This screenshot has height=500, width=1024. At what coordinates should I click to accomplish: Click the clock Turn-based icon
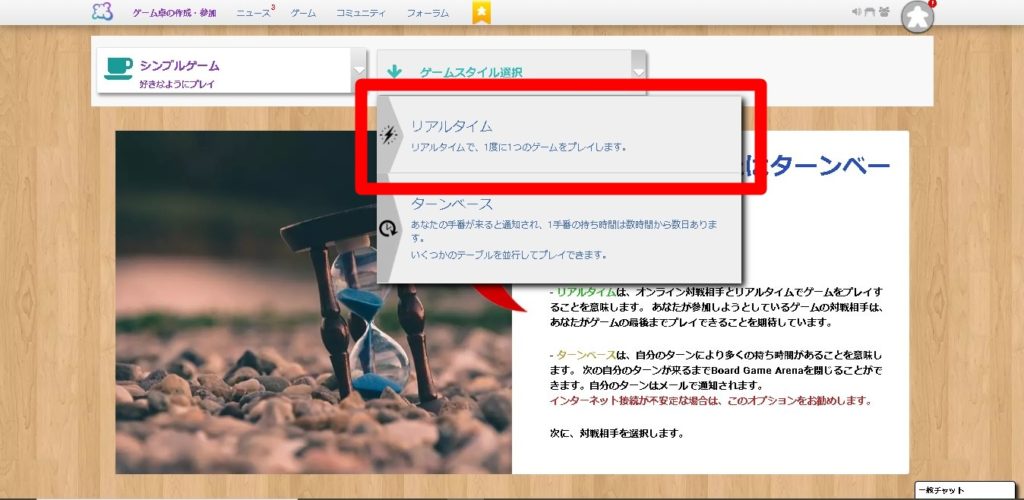click(391, 228)
